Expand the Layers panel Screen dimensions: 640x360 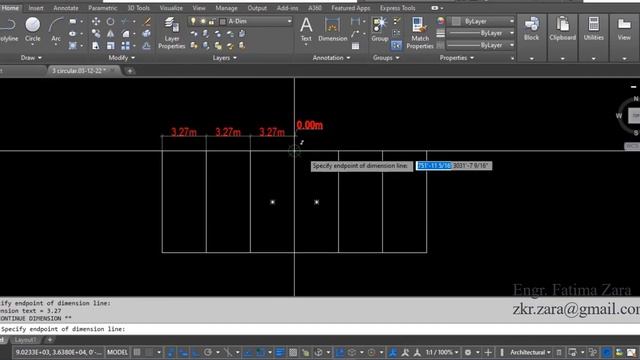pos(224,58)
